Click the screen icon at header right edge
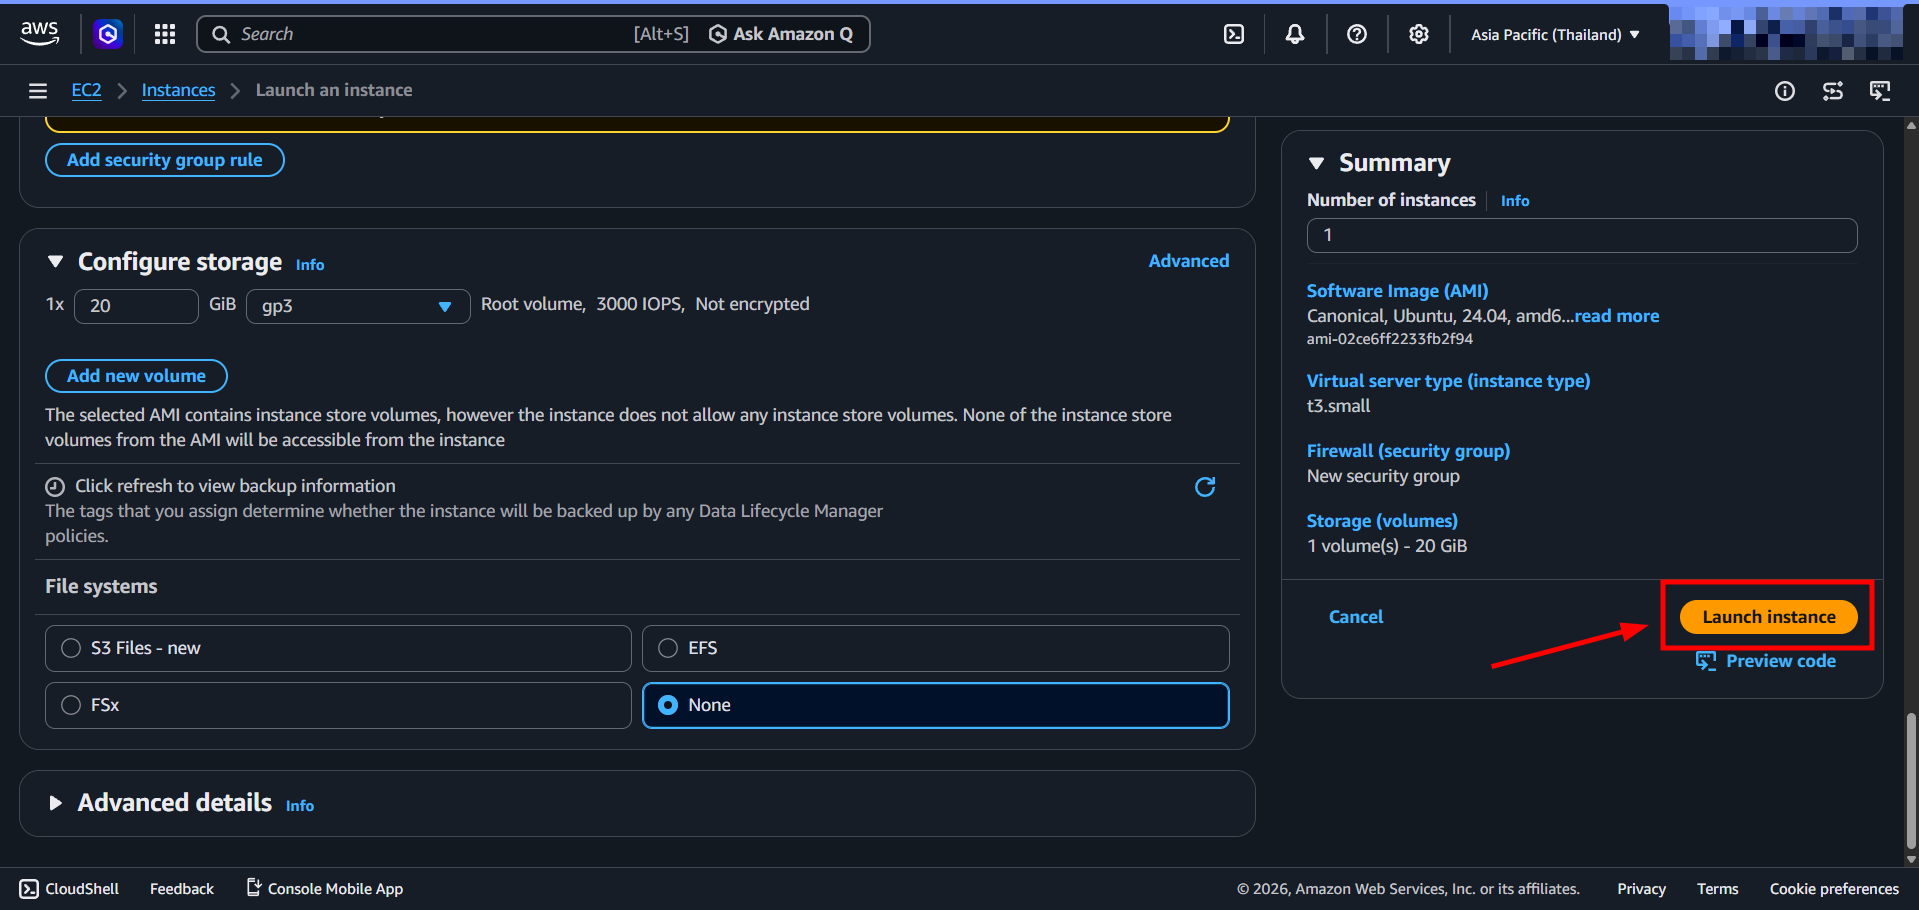1919x910 pixels. (x=1881, y=91)
